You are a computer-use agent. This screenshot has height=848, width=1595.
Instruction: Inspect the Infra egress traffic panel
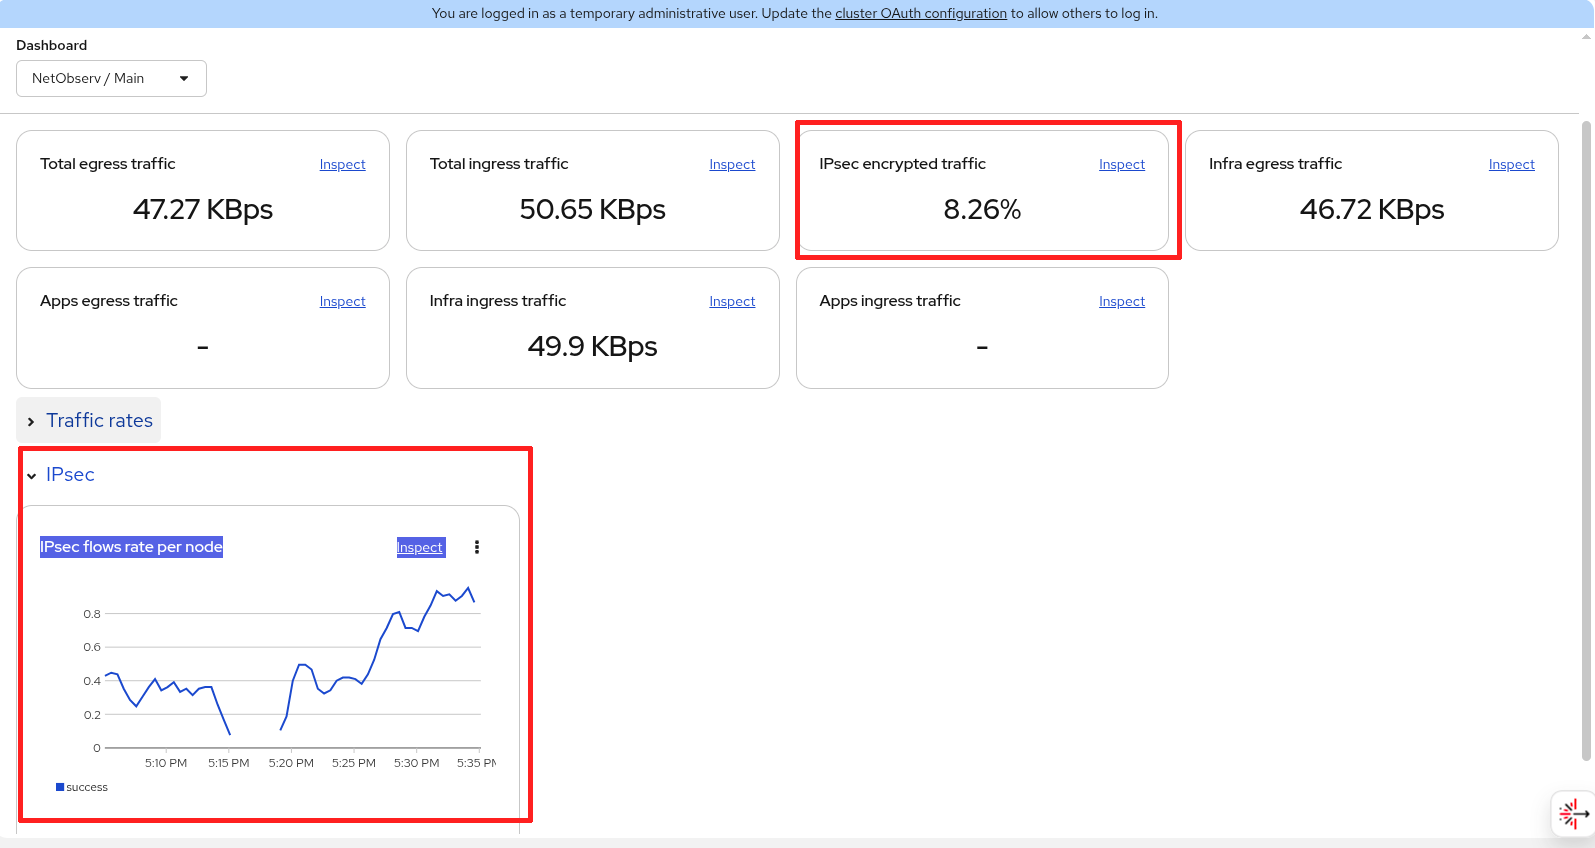click(x=1510, y=165)
